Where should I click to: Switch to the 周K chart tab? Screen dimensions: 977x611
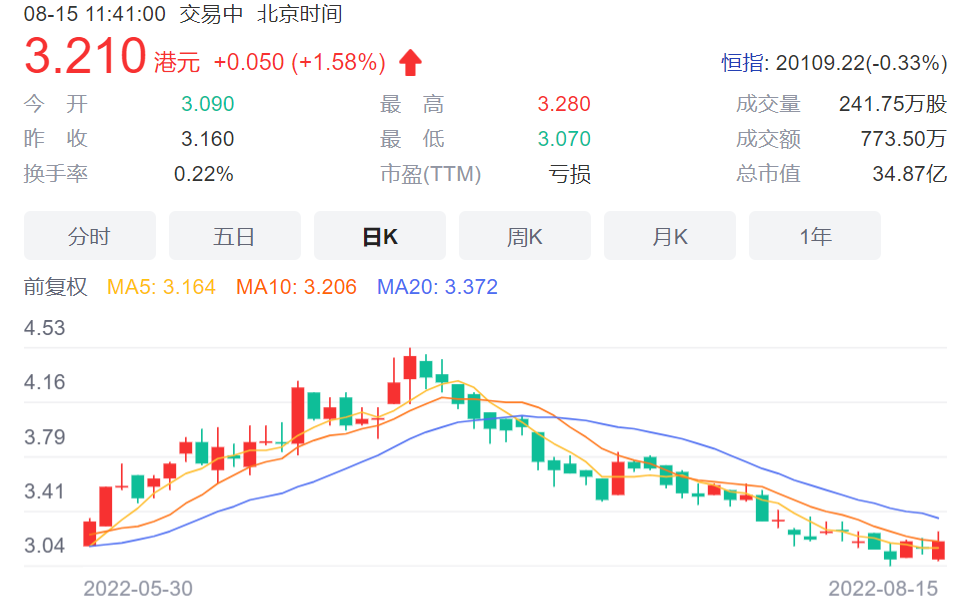point(525,236)
